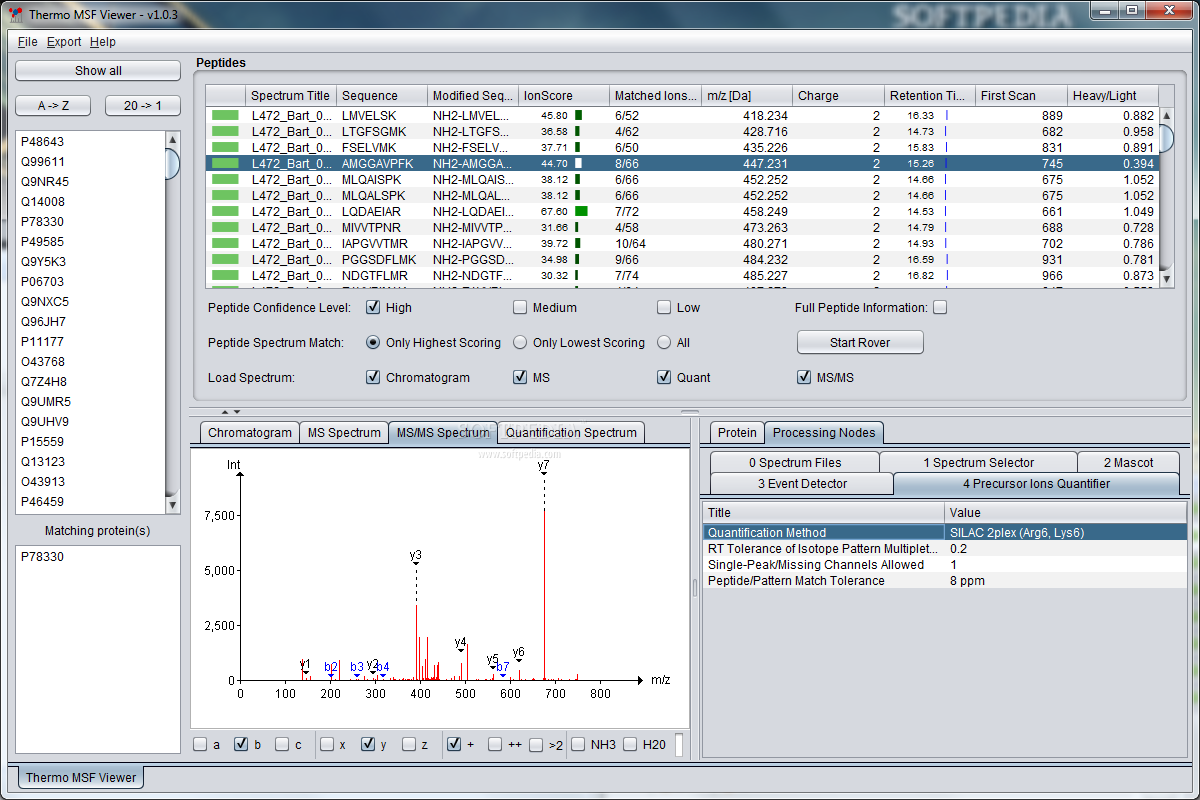Select the Quantification Method row
1200x800 pixels.
coord(945,532)
